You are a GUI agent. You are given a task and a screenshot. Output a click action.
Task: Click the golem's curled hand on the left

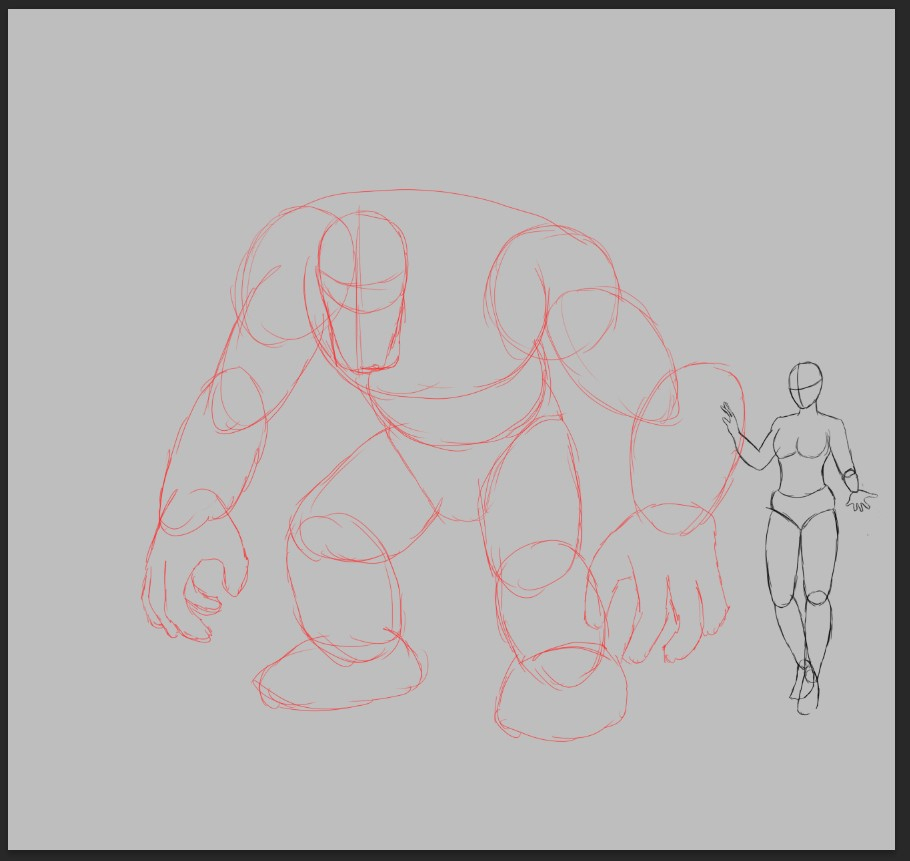coord(195,585)
